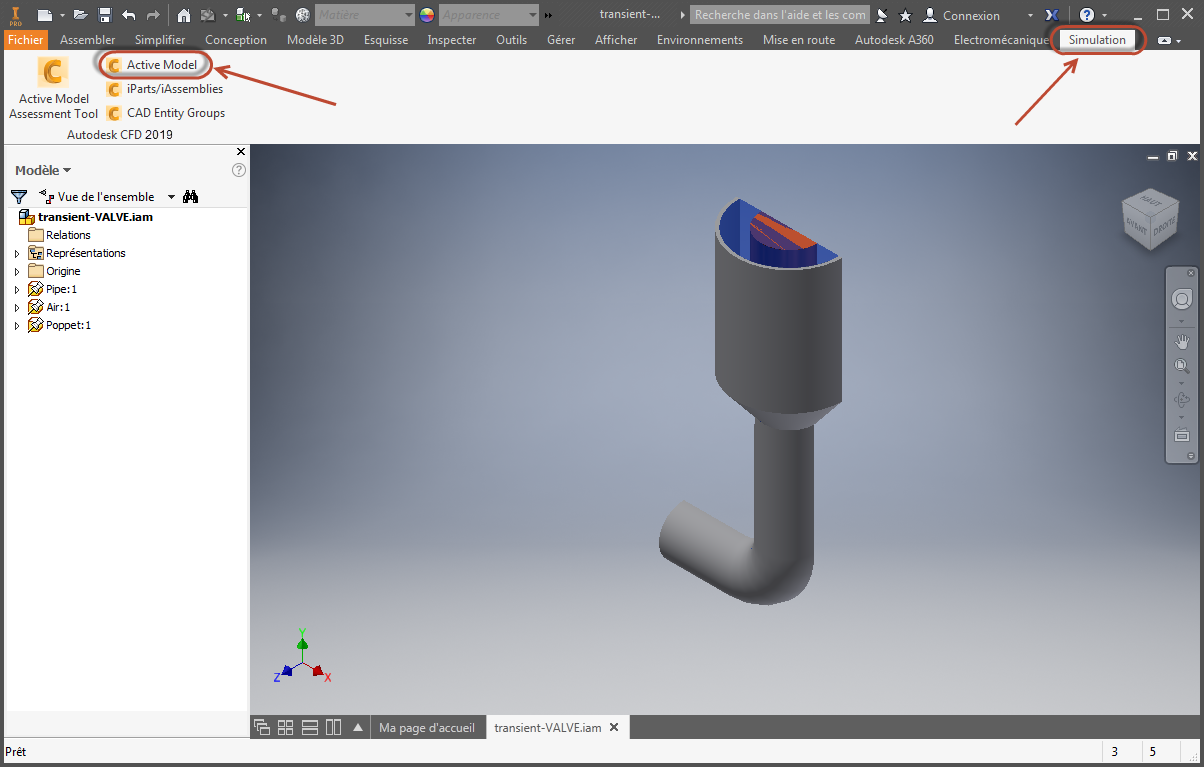Click the binoculars find icon
Viewport: 1204px width, 767px height.
(x=191, y=197)
